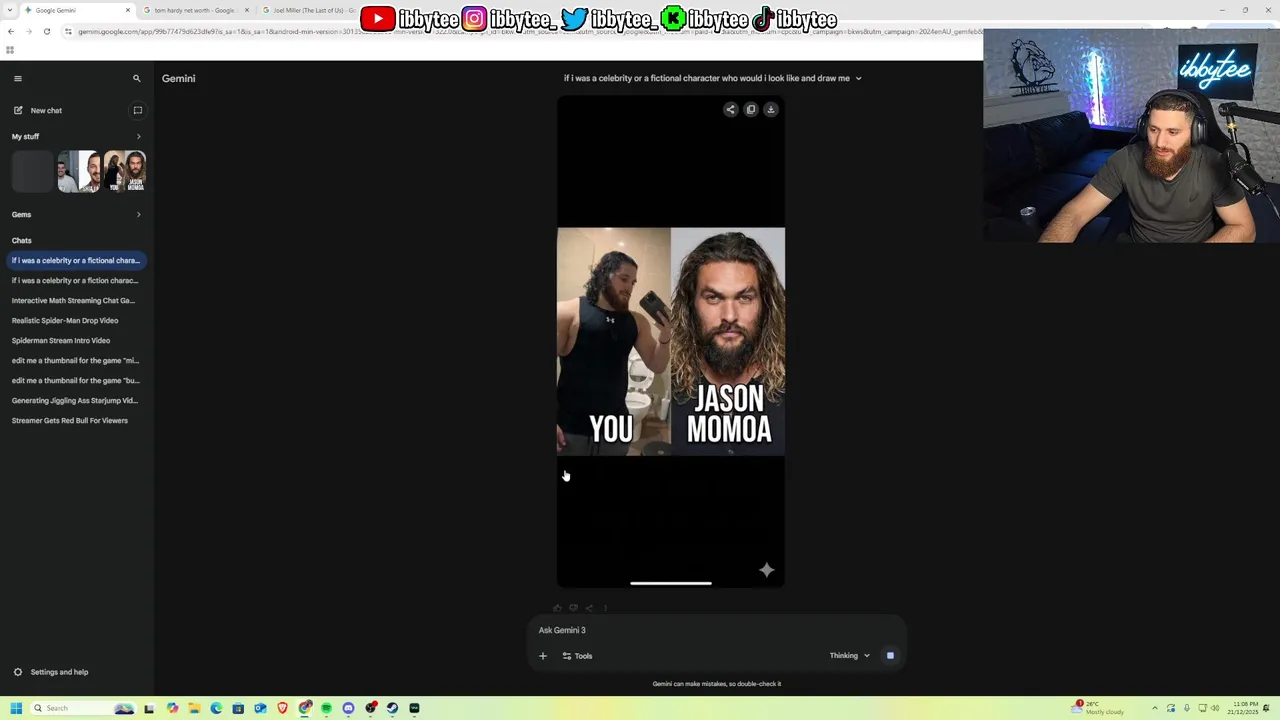Reload the page
1280x720 pixels.
pyautogui.click(x=46, y=31)
